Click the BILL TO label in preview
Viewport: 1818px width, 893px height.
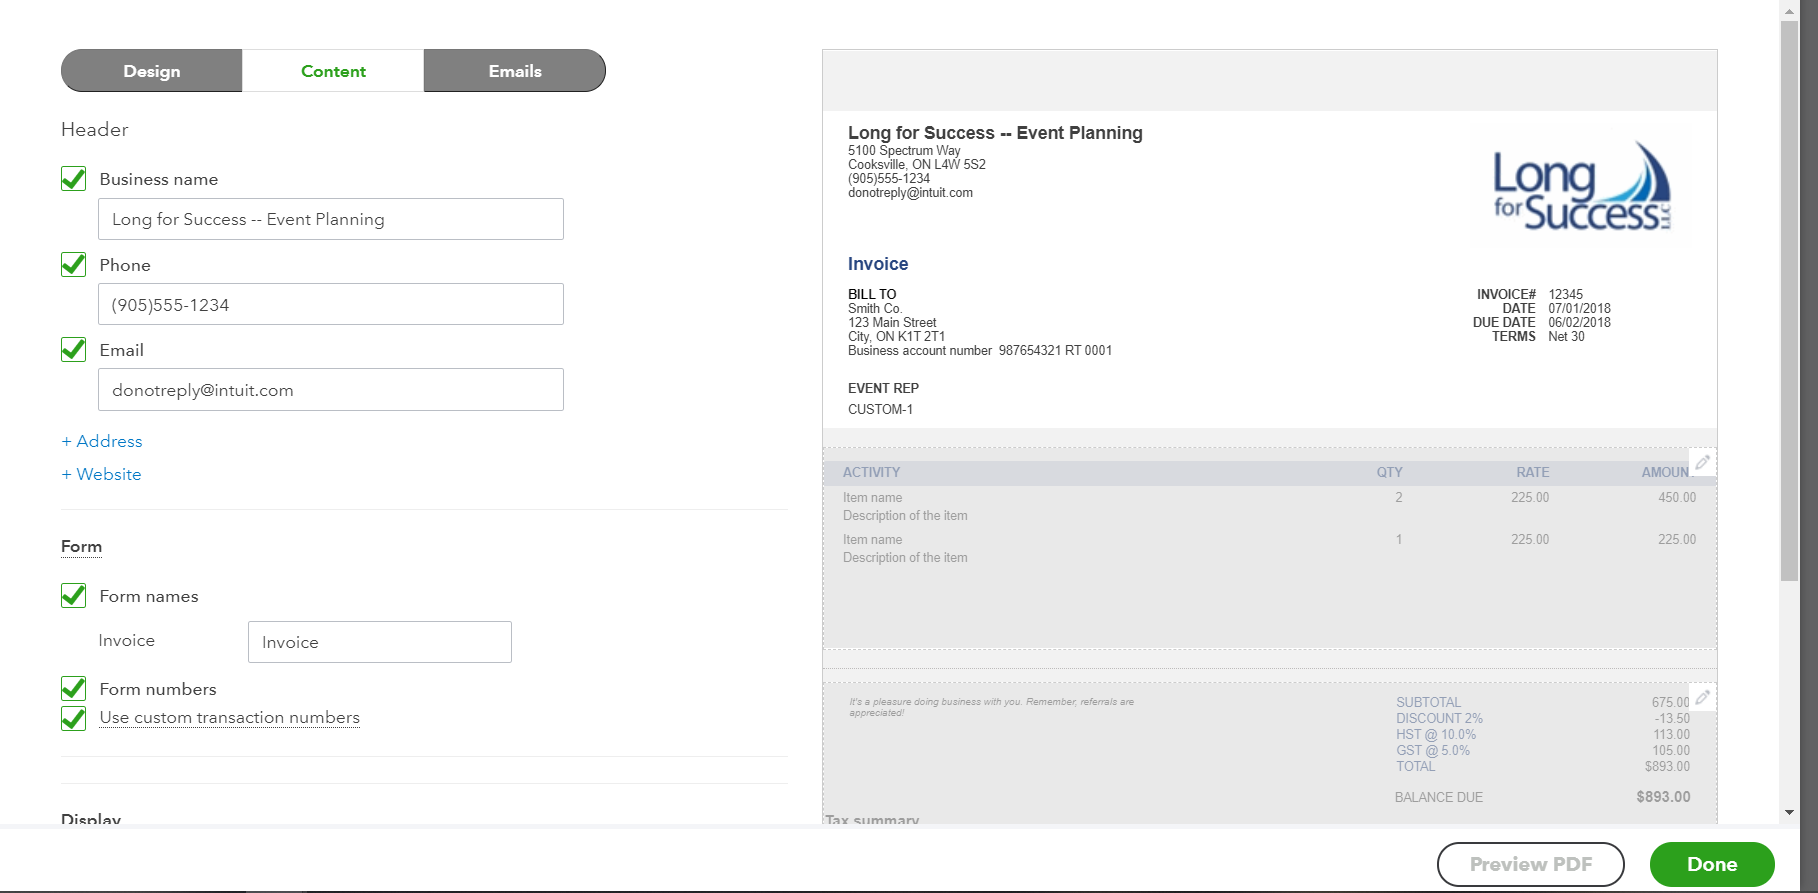click(x=872, y=294)
